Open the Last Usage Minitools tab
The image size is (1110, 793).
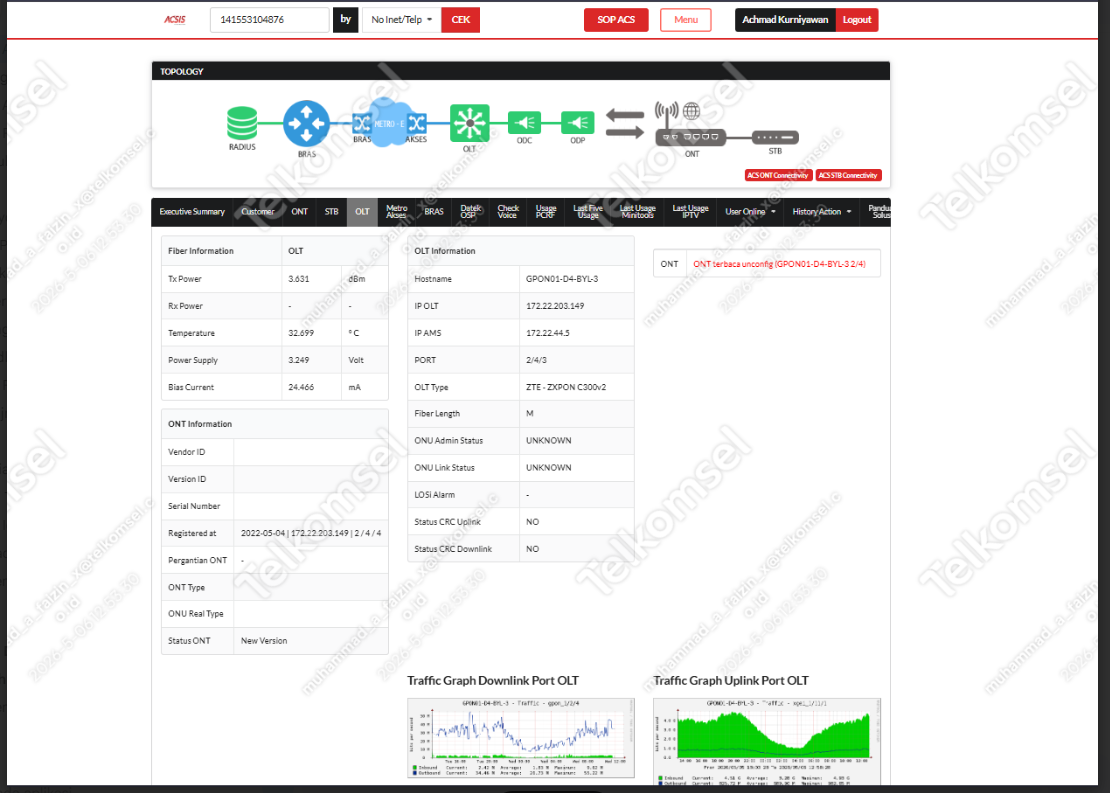tap(637, 212)
